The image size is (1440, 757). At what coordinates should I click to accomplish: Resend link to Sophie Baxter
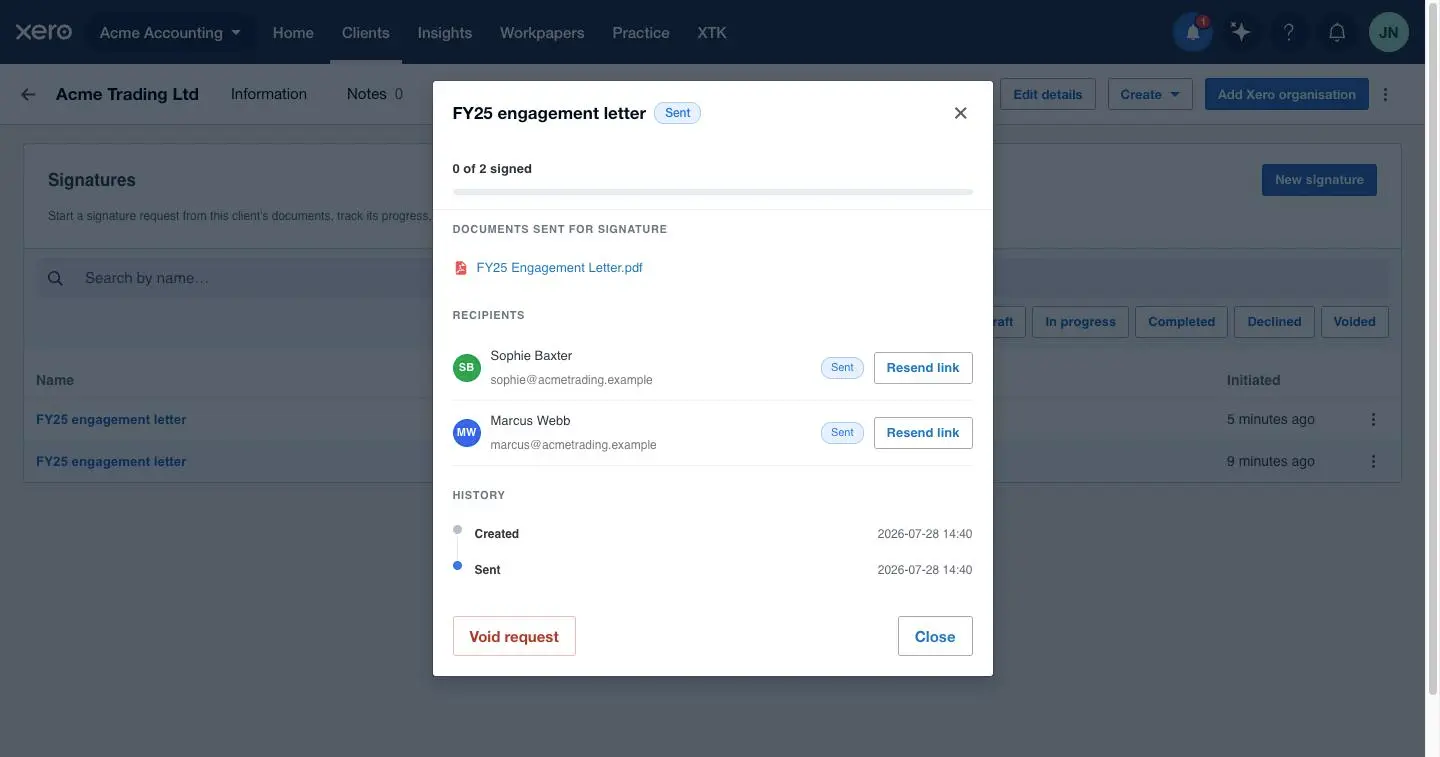click(923, 368)
